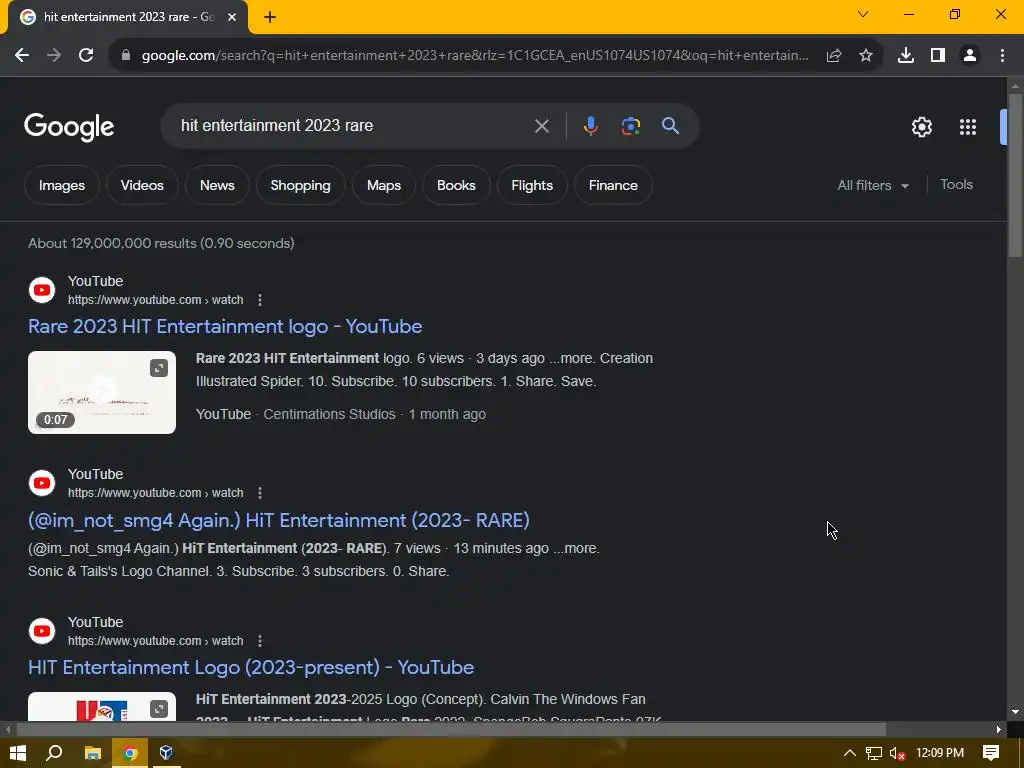Open HIT Entertainment Logo (2023-present) result
This screenshot has width=1024, height=768.
[251, 667]
